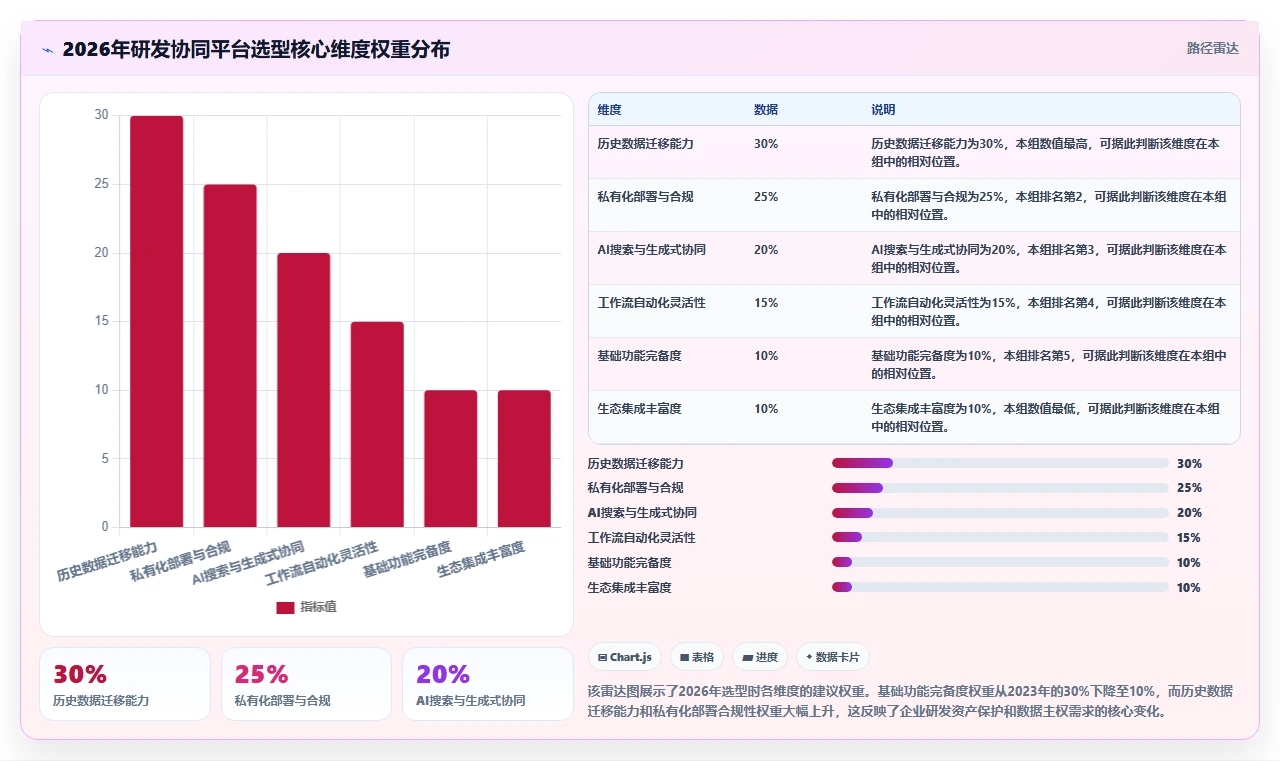Click the 20% value in the table

pos(766,250)
